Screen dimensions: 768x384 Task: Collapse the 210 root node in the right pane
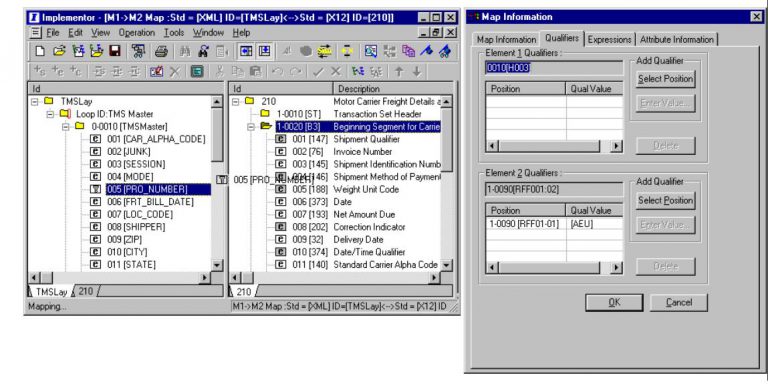tap(236, 101)
